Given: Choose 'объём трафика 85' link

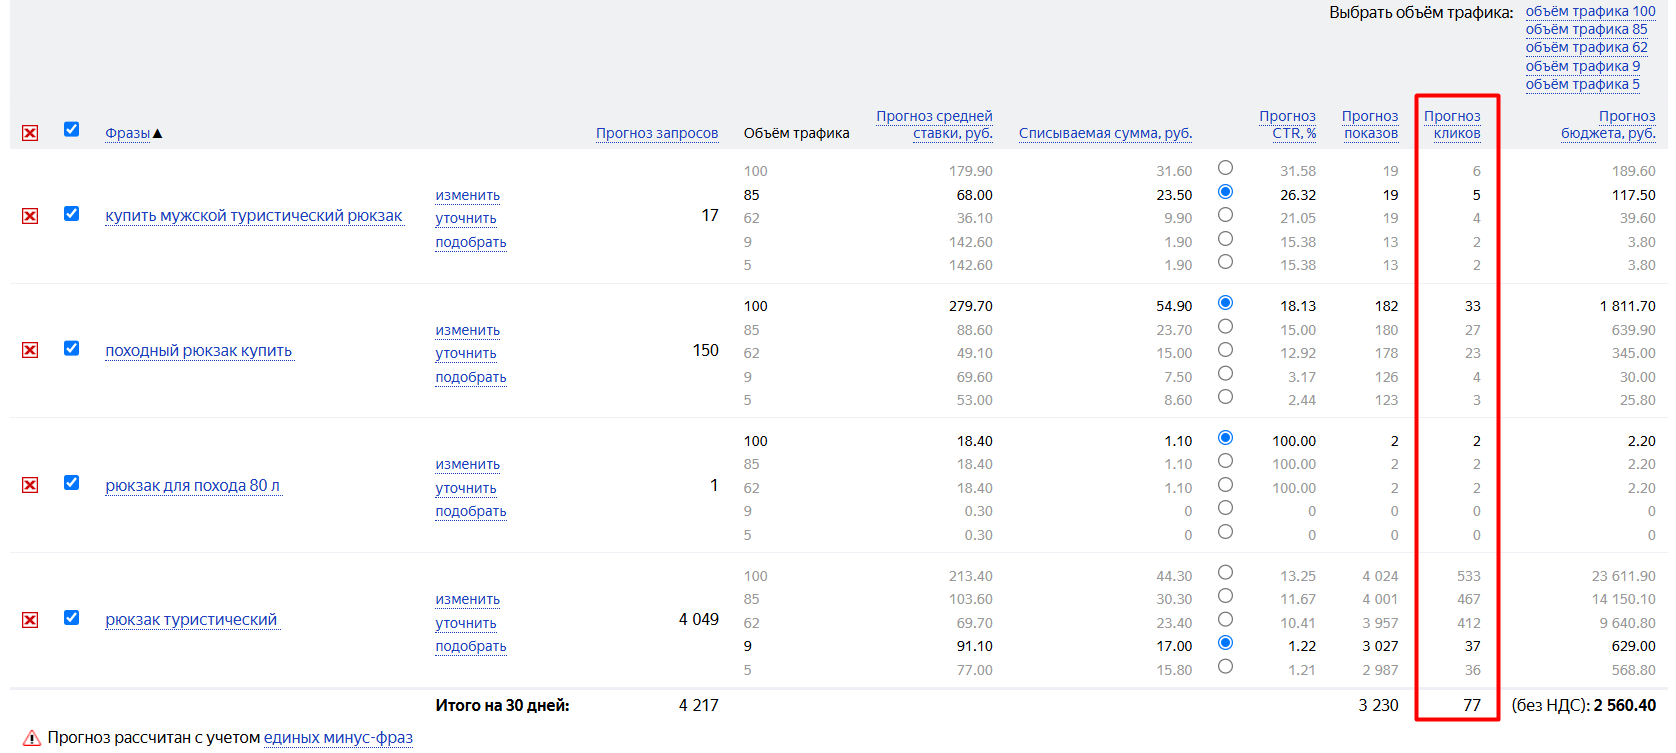Looking at the screenshot, I should pos(1586,29).
